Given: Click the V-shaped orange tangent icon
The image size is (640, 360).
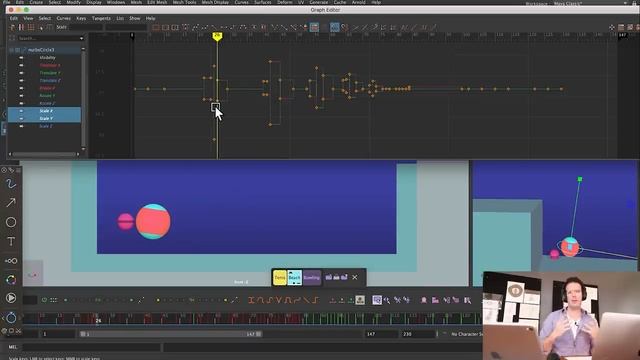Looking at the screenshot, I should tap(279, 300).
